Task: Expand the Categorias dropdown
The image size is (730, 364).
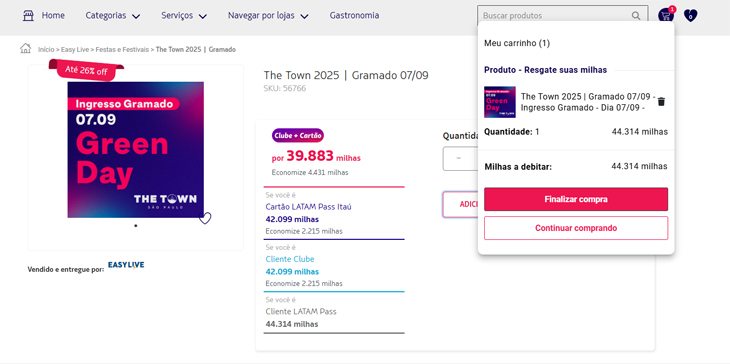Action: point(113,16)
